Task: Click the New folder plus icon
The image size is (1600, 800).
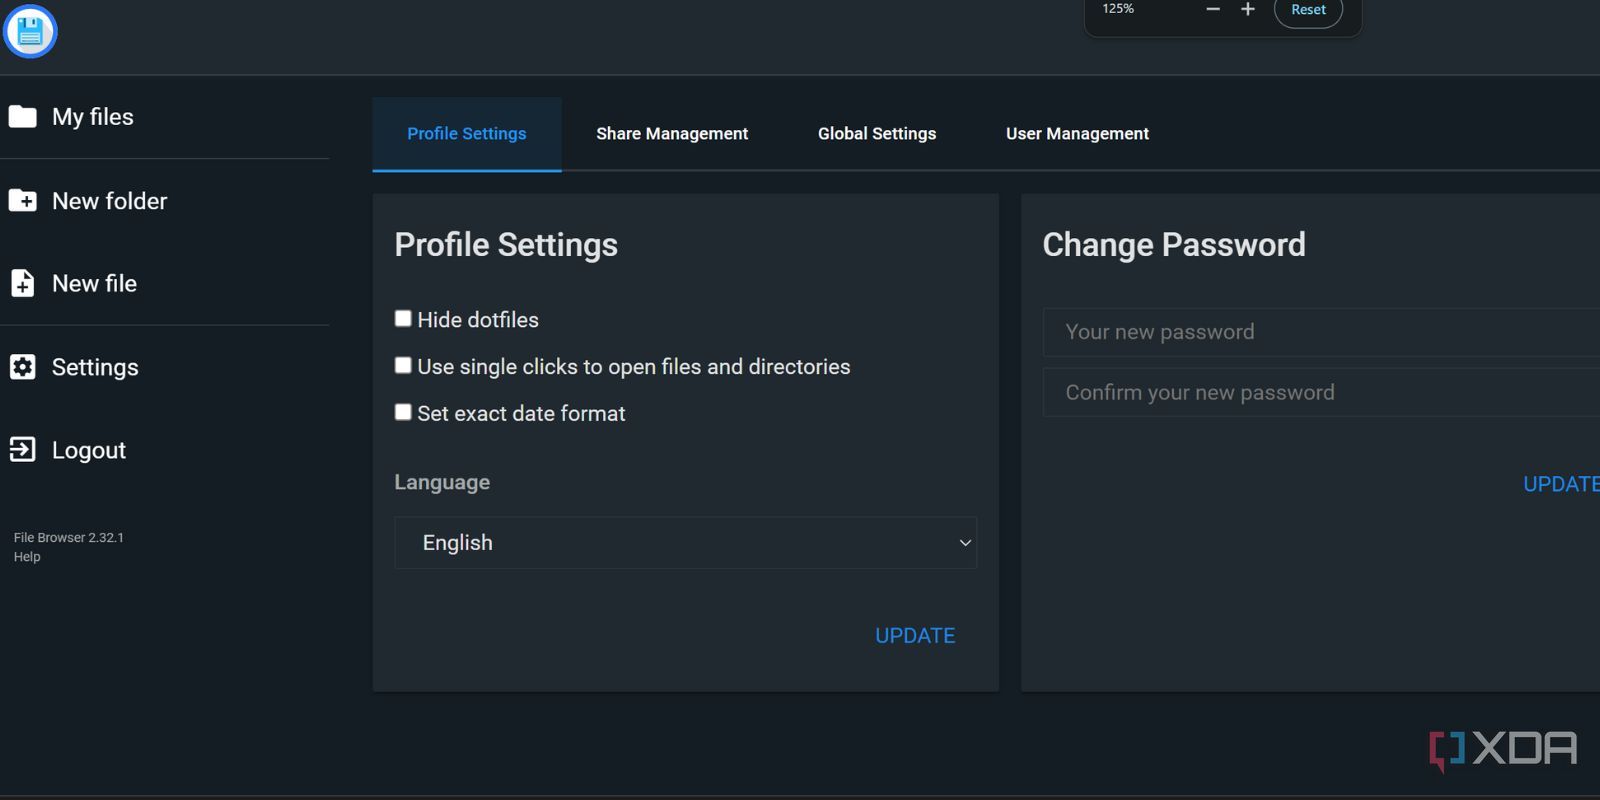Action: tap(22, 201)
